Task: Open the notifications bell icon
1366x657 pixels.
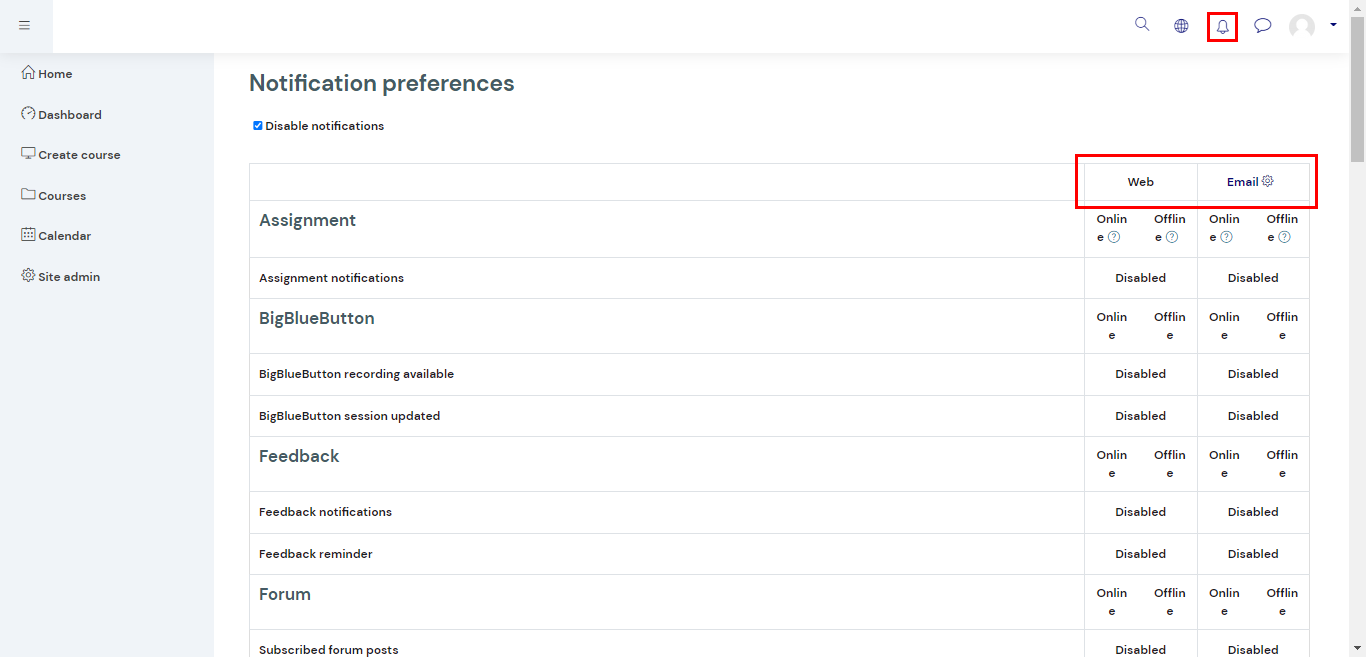Action: tap(1222, 27)
